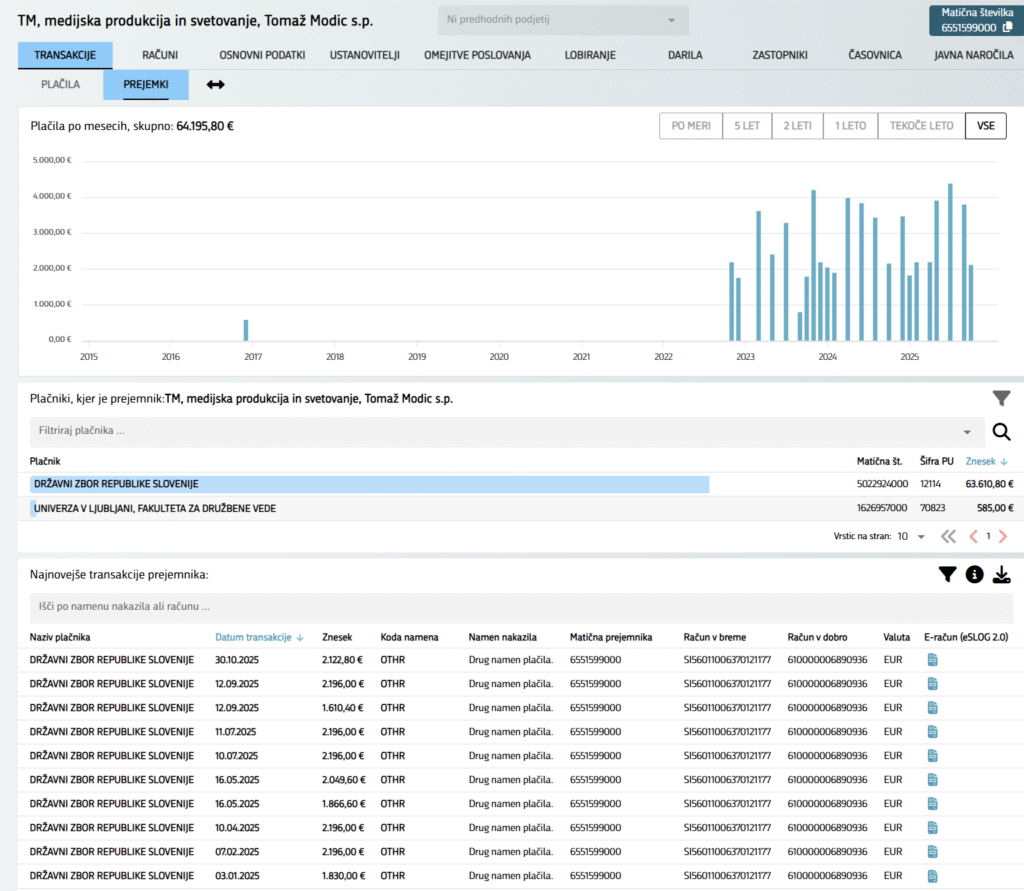Image resolution: width=1024 pixels, height=891 pixels.
Task: Go to next page of payers
Action: click(x=1003, y=536)
